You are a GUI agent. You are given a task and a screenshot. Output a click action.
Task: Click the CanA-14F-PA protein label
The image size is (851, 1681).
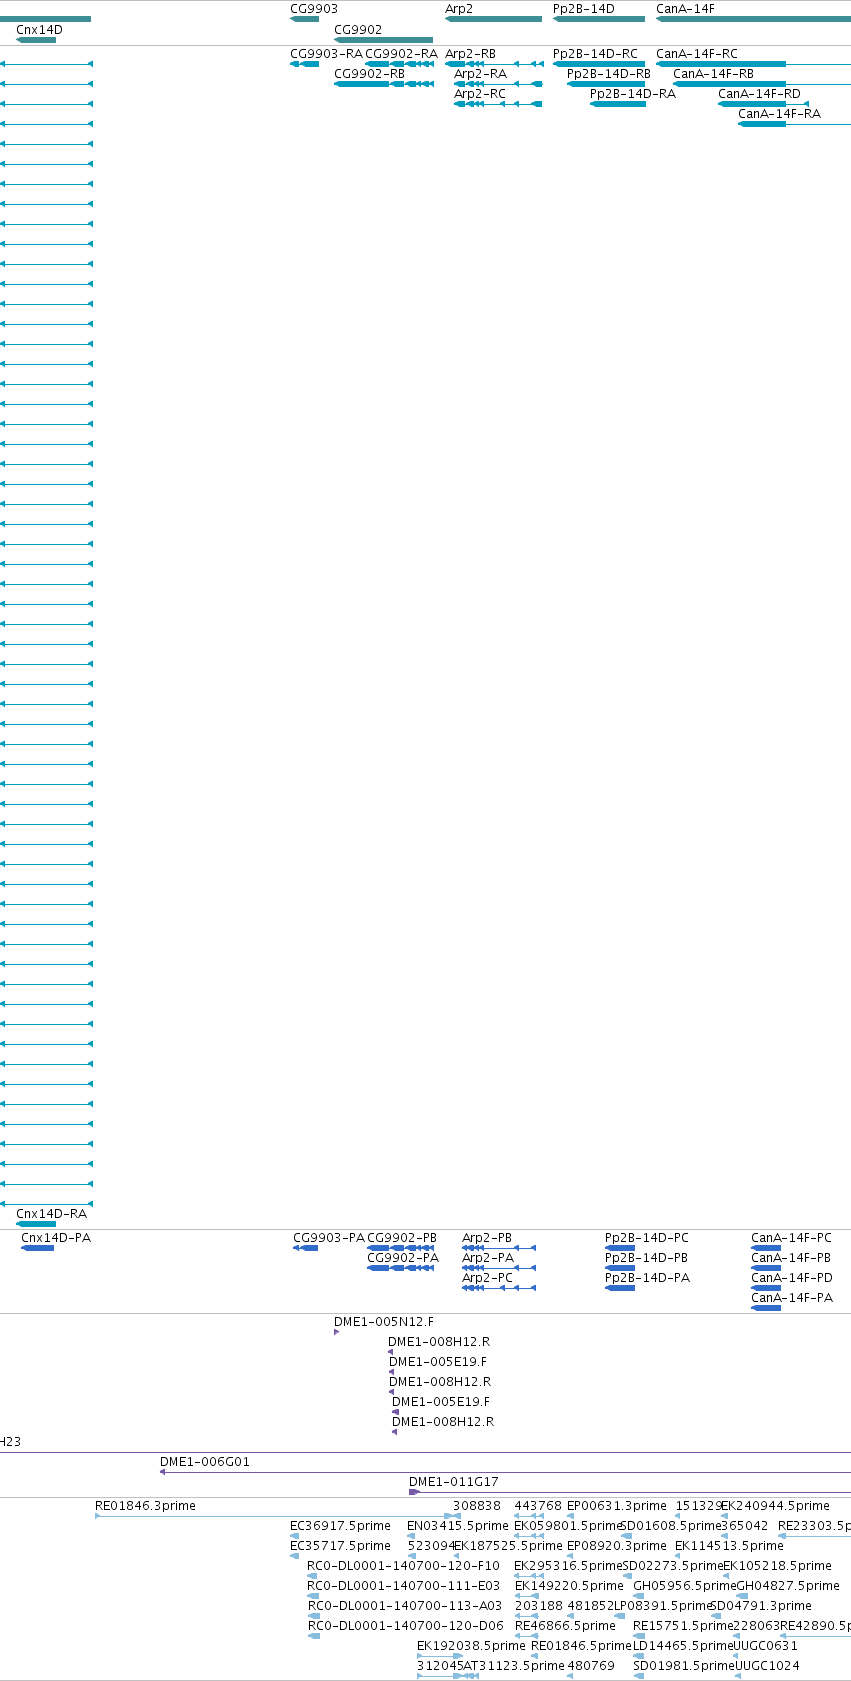(792, 1298)
